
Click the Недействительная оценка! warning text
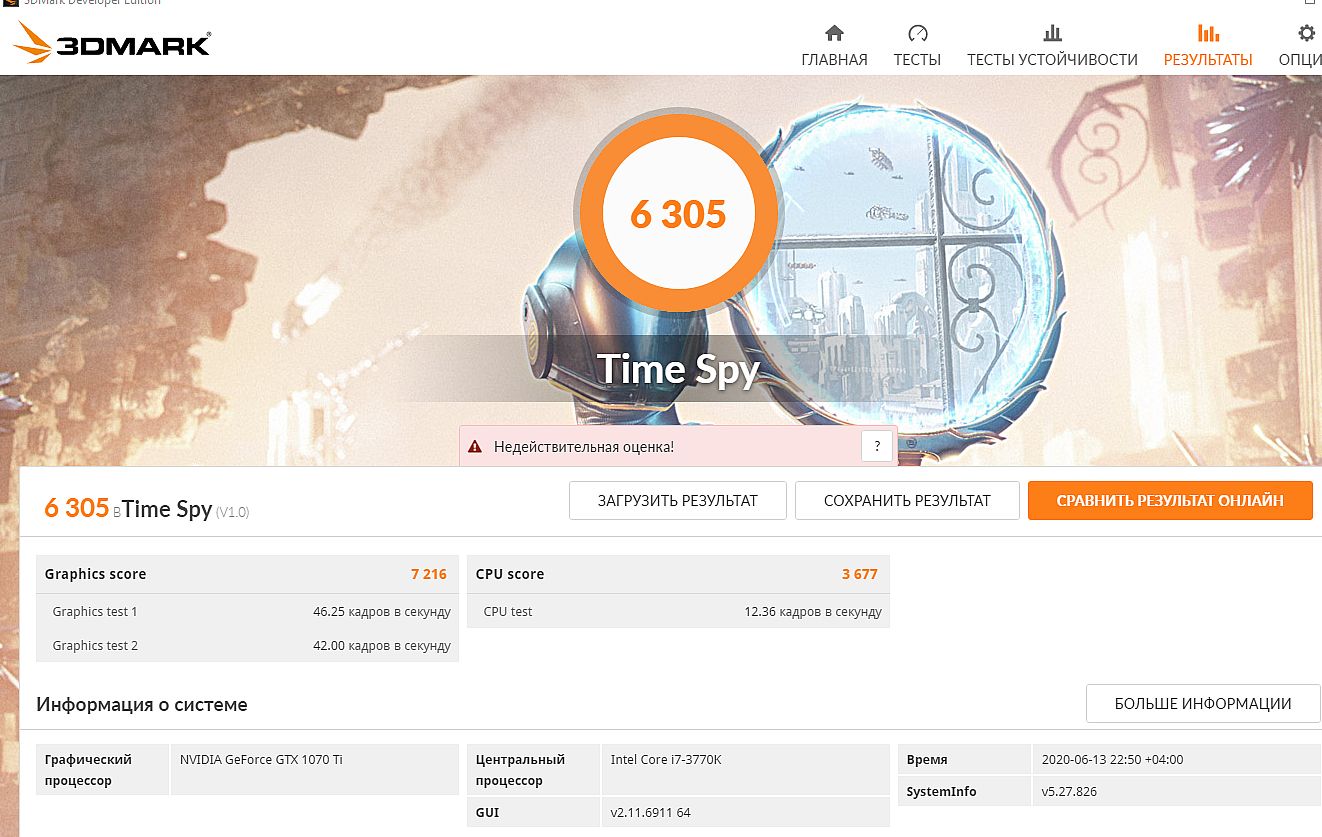(584, 447)
